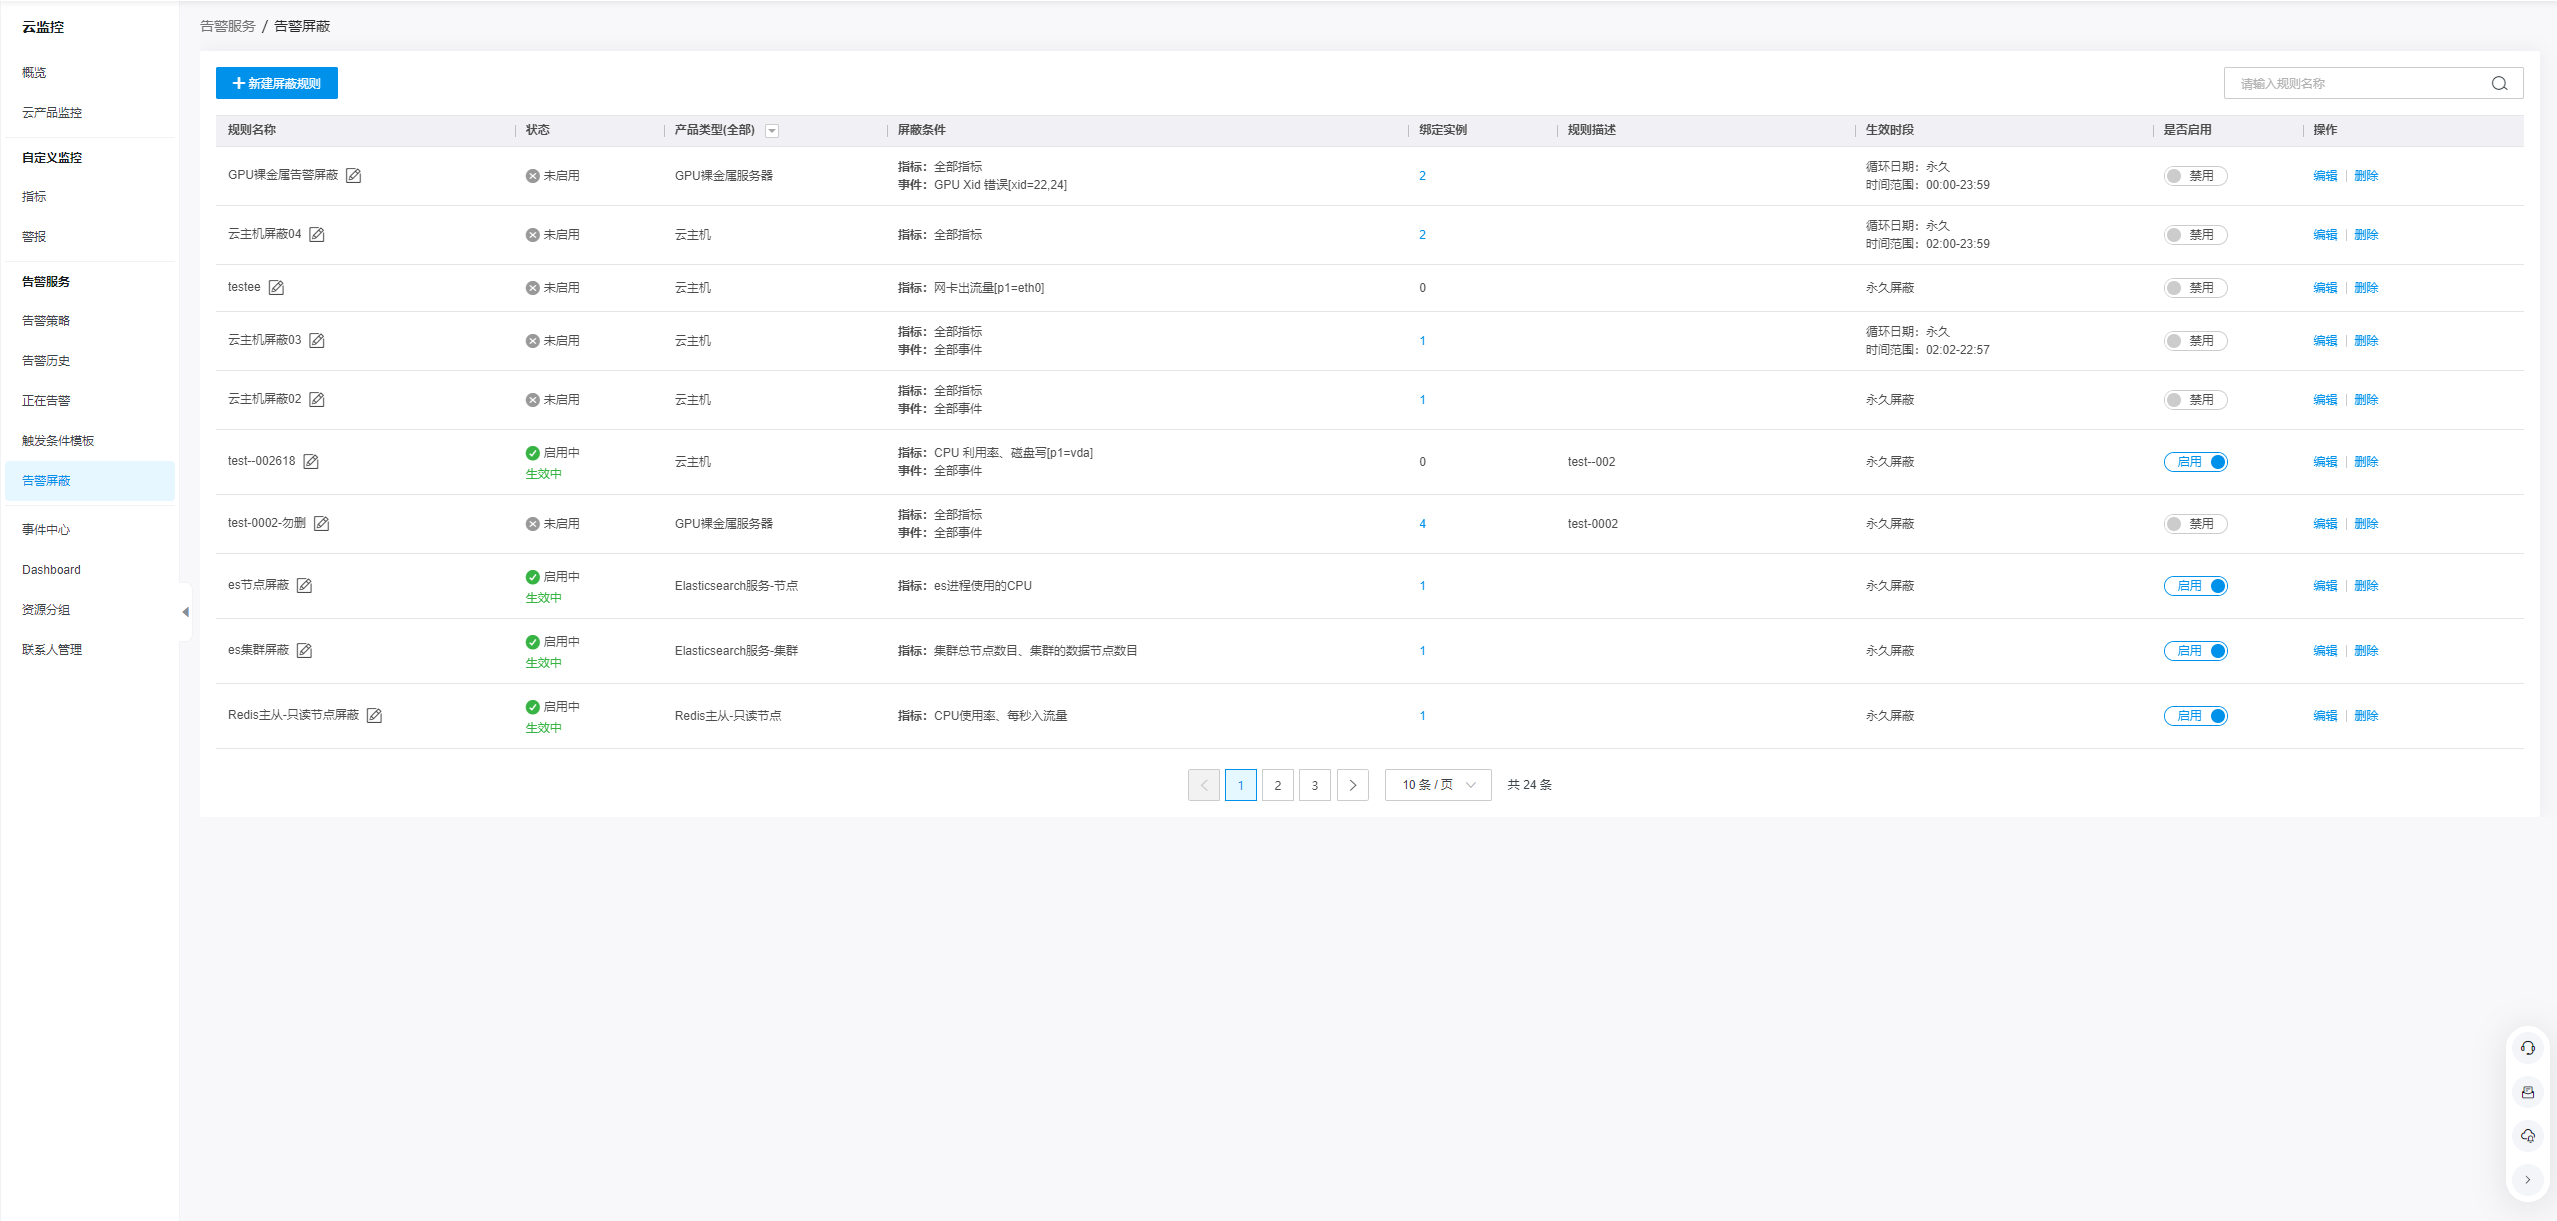2557x1221 pixels.
Task: Disable the test--002618 rule switch
Action: (x=2194, y=462)
